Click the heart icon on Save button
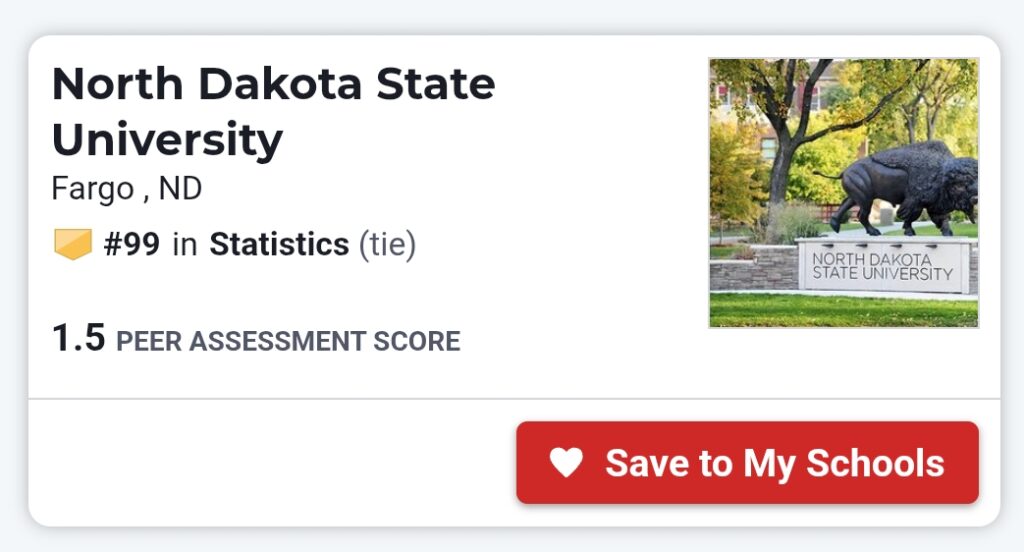Image resolution: width=1024 pixels, height=552 pixels. pos(566,463)
